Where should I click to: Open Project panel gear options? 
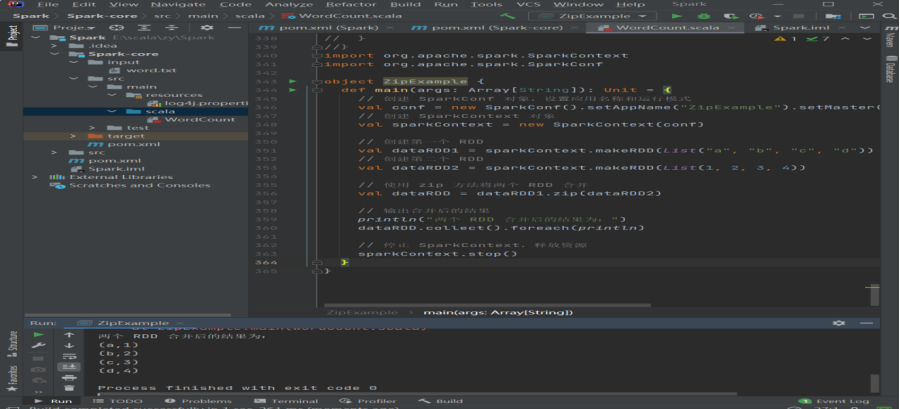[x=207, y=28]
